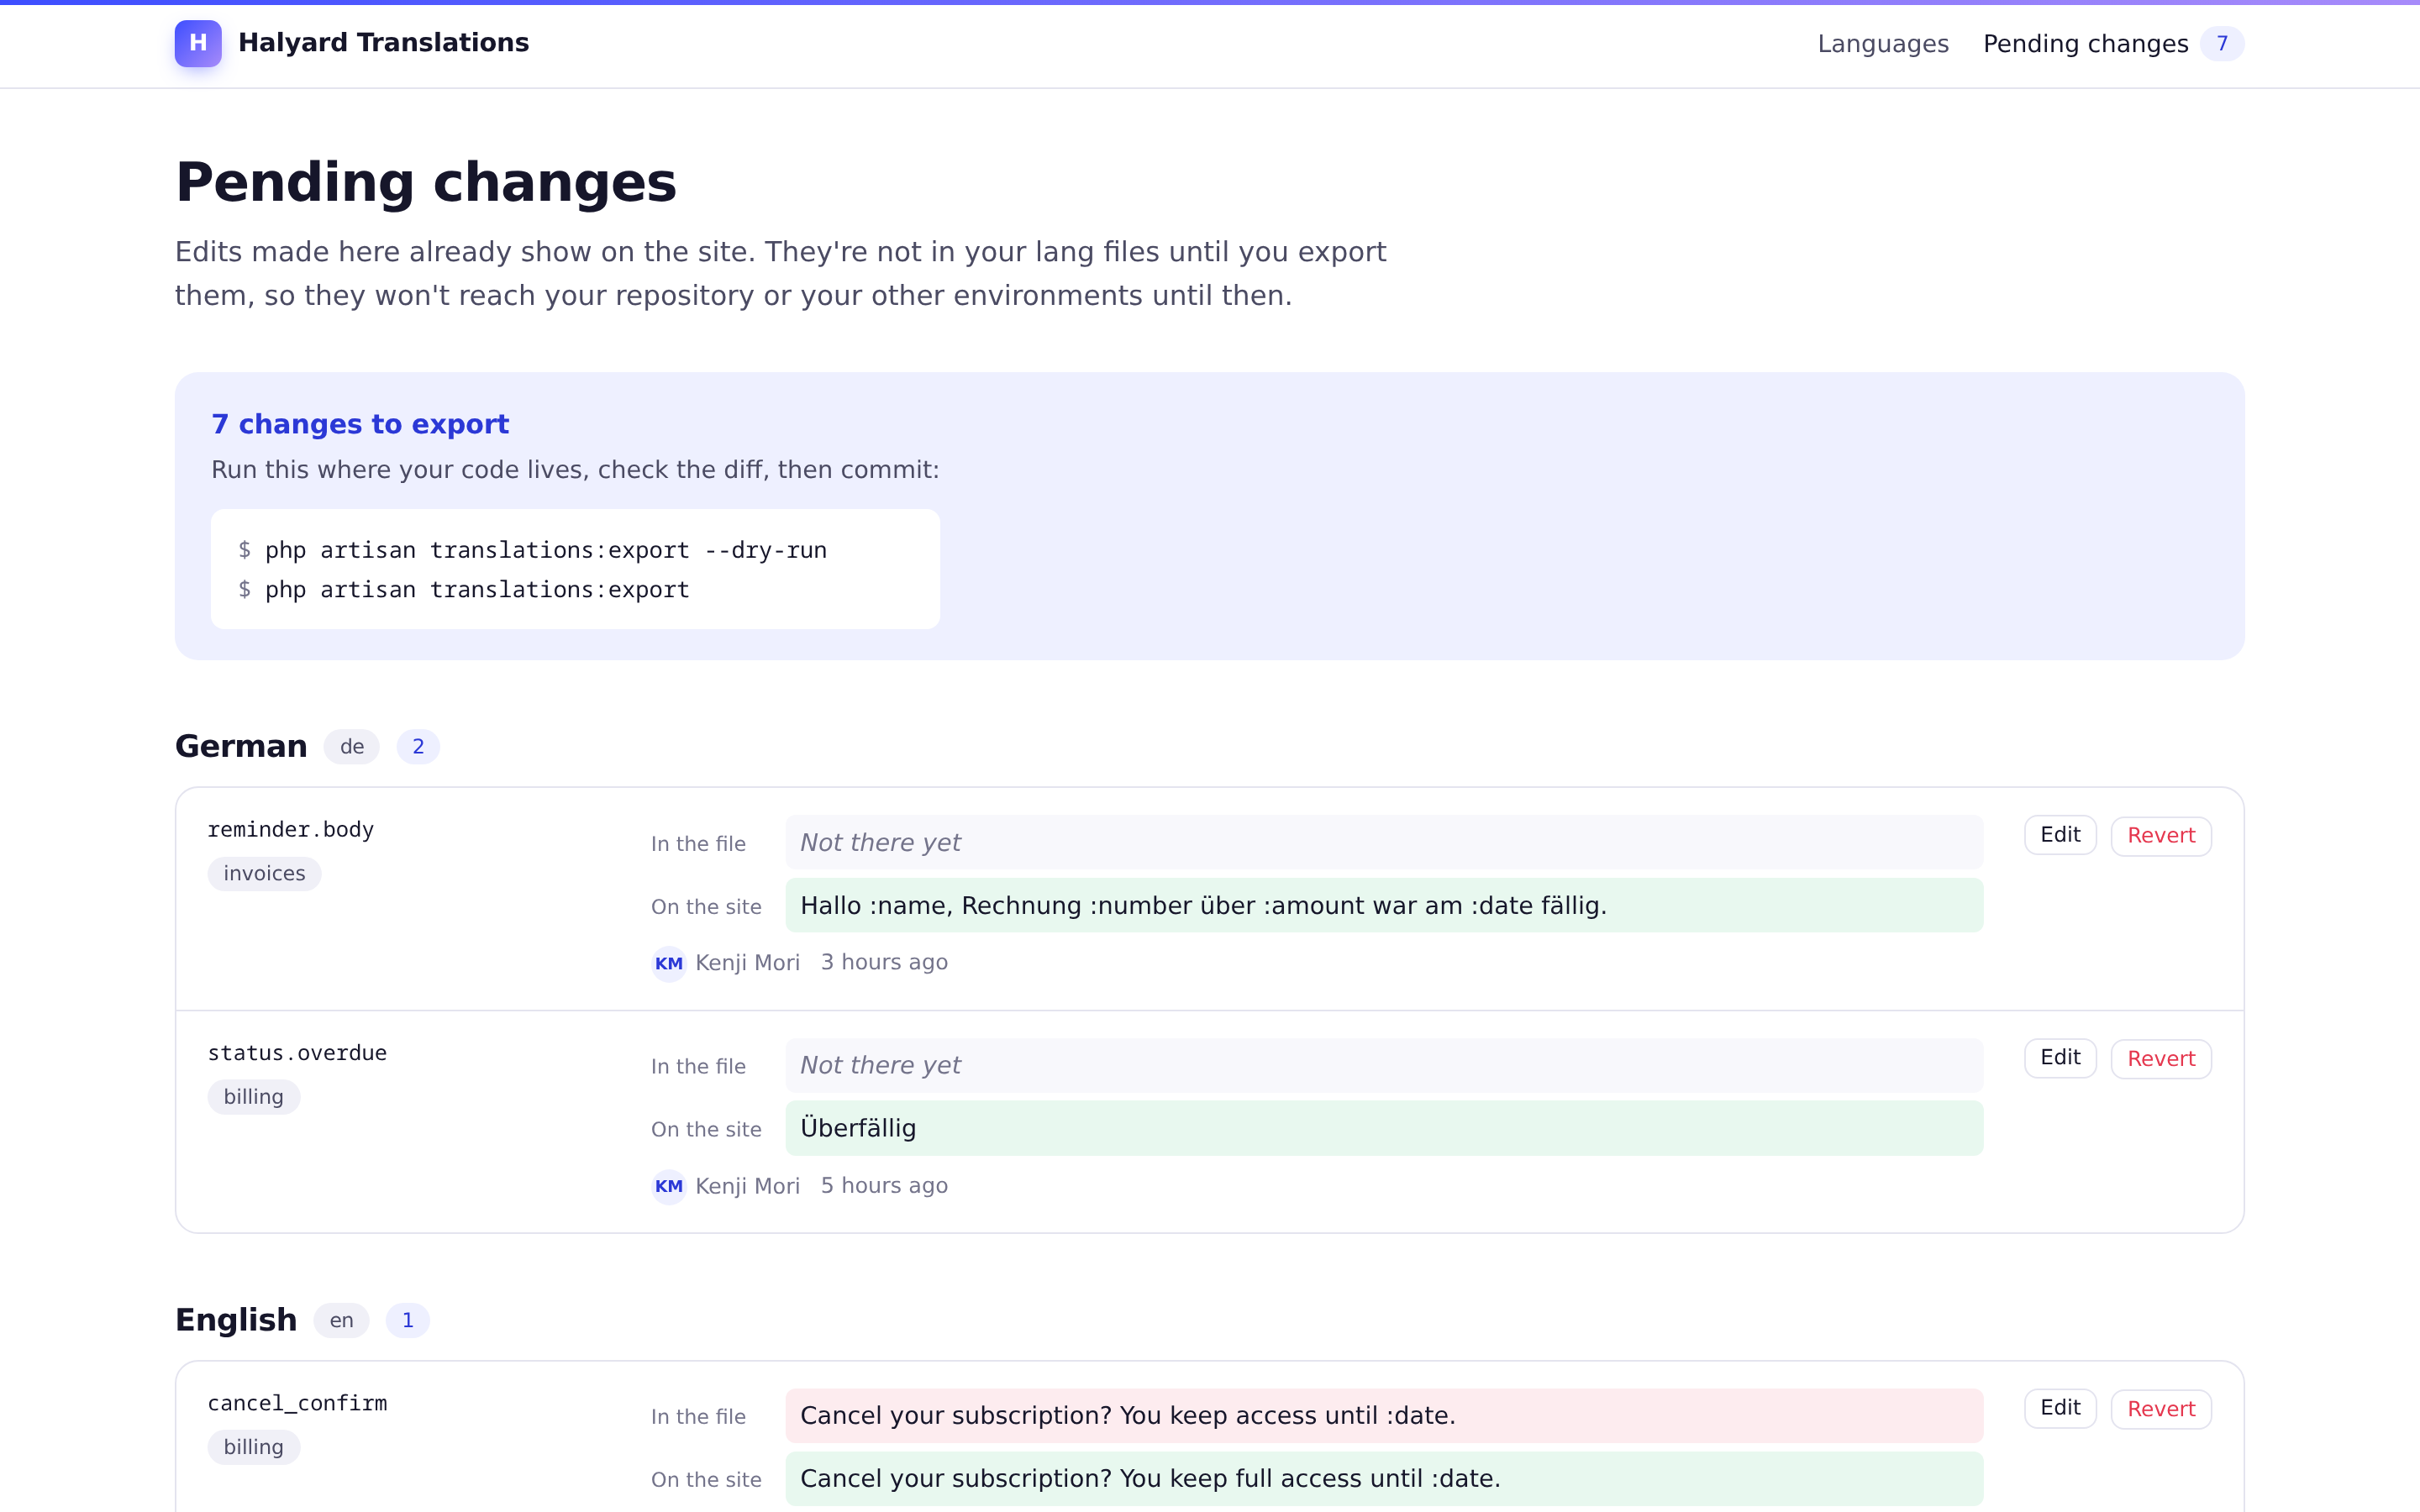Revert the status.overdue change
2420x1512 pixels.
2161,1058
